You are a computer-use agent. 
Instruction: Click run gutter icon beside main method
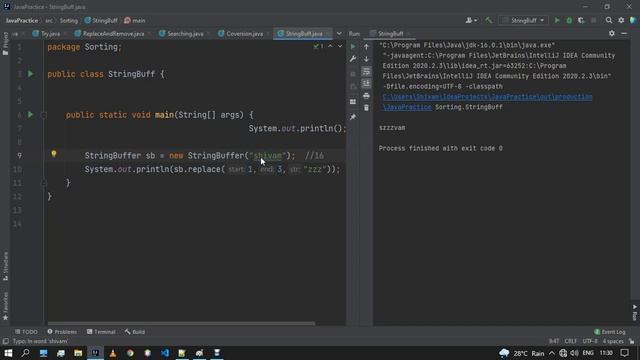30,115
